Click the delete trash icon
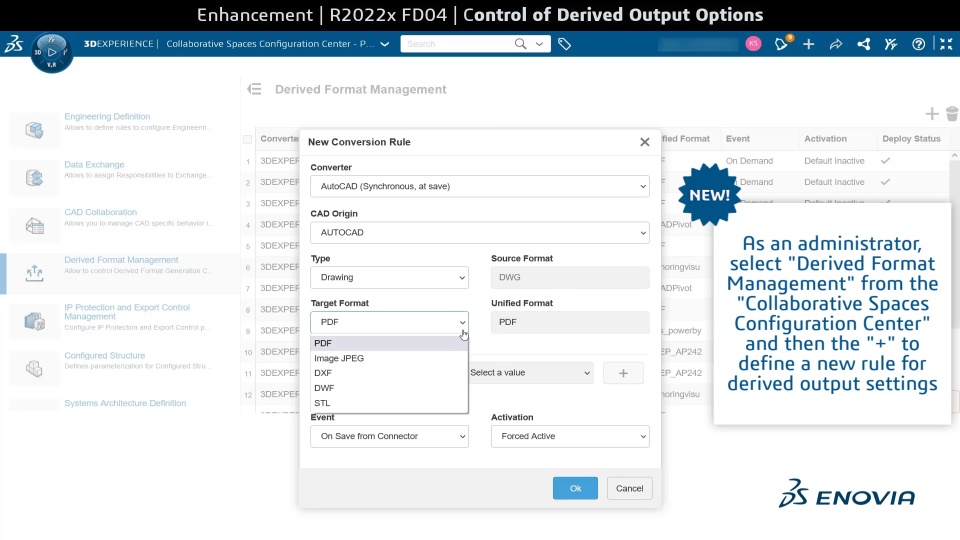This screenshot has width=960, height=540. coord(951,114)
